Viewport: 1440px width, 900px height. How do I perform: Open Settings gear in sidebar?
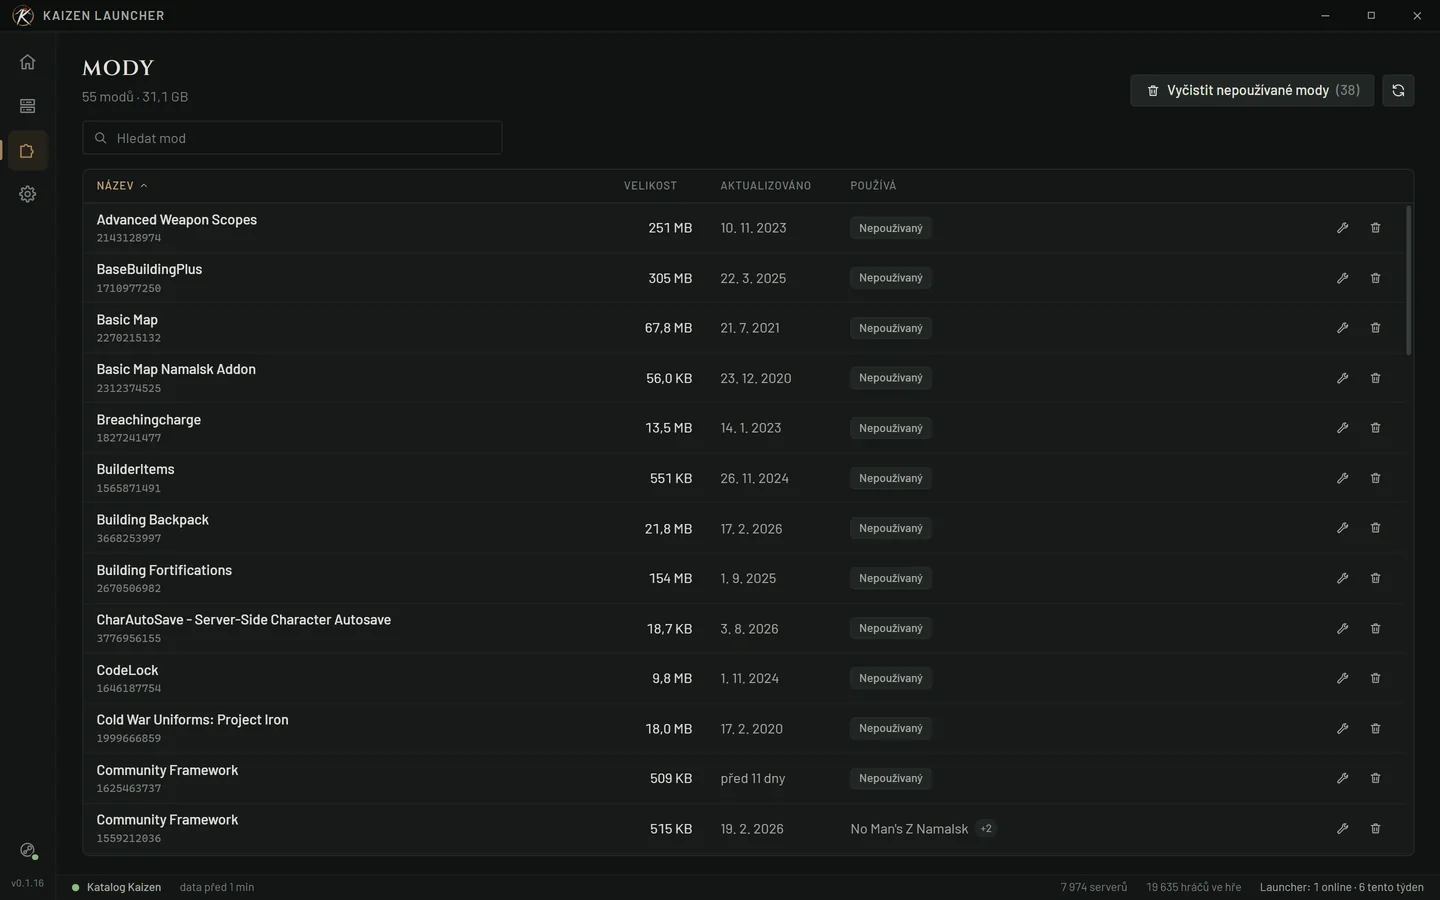pos(27,194)
